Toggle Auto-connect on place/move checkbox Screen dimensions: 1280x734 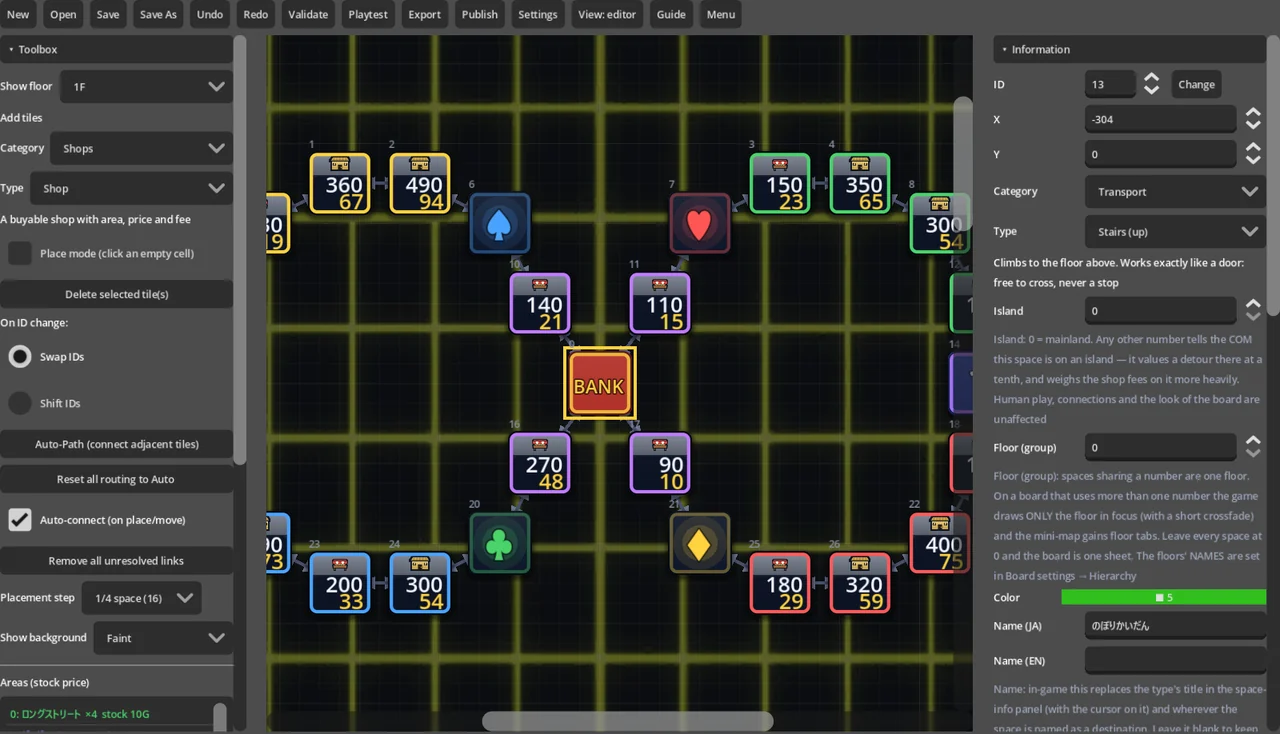pos(20,520)
